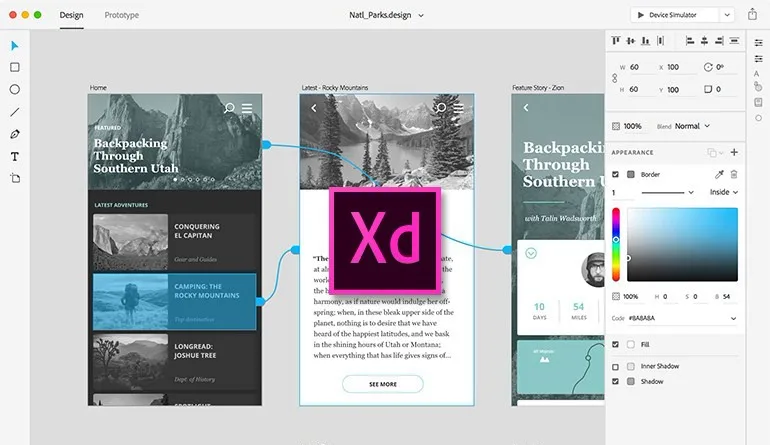Click the X position field
The image size is (770, 445).
(x=680, y=67)
